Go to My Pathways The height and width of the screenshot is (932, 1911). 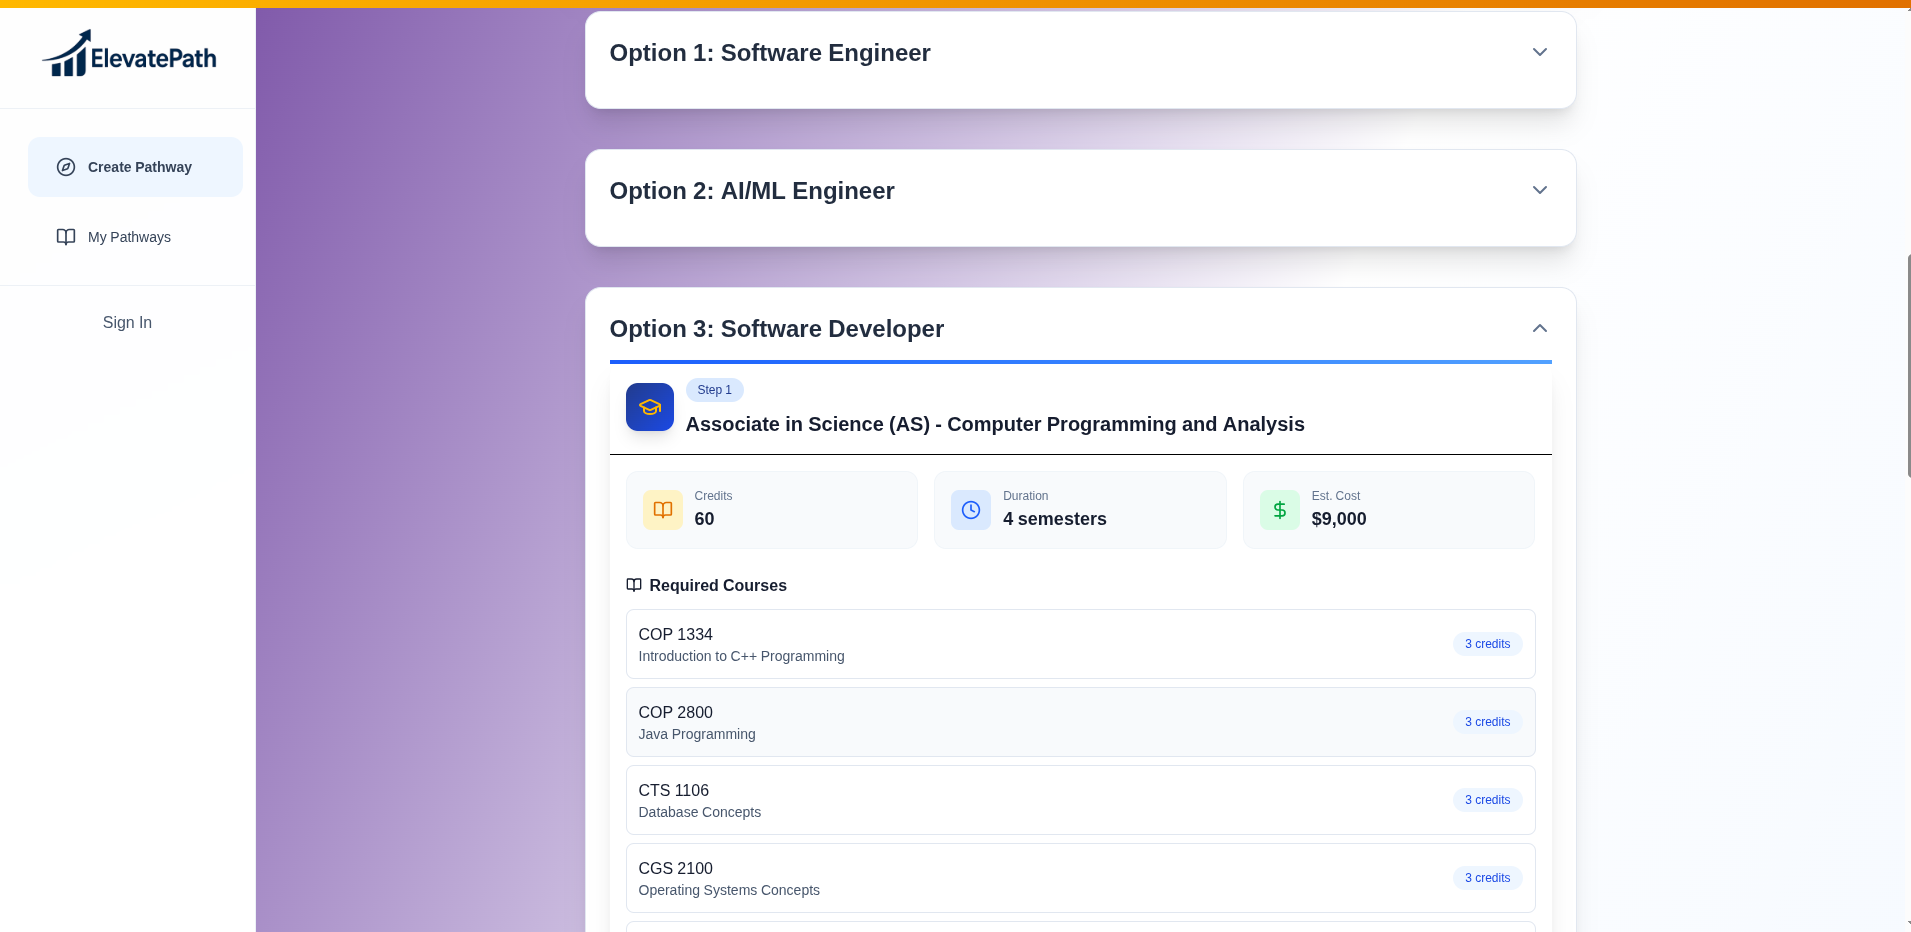coord(129,237)
